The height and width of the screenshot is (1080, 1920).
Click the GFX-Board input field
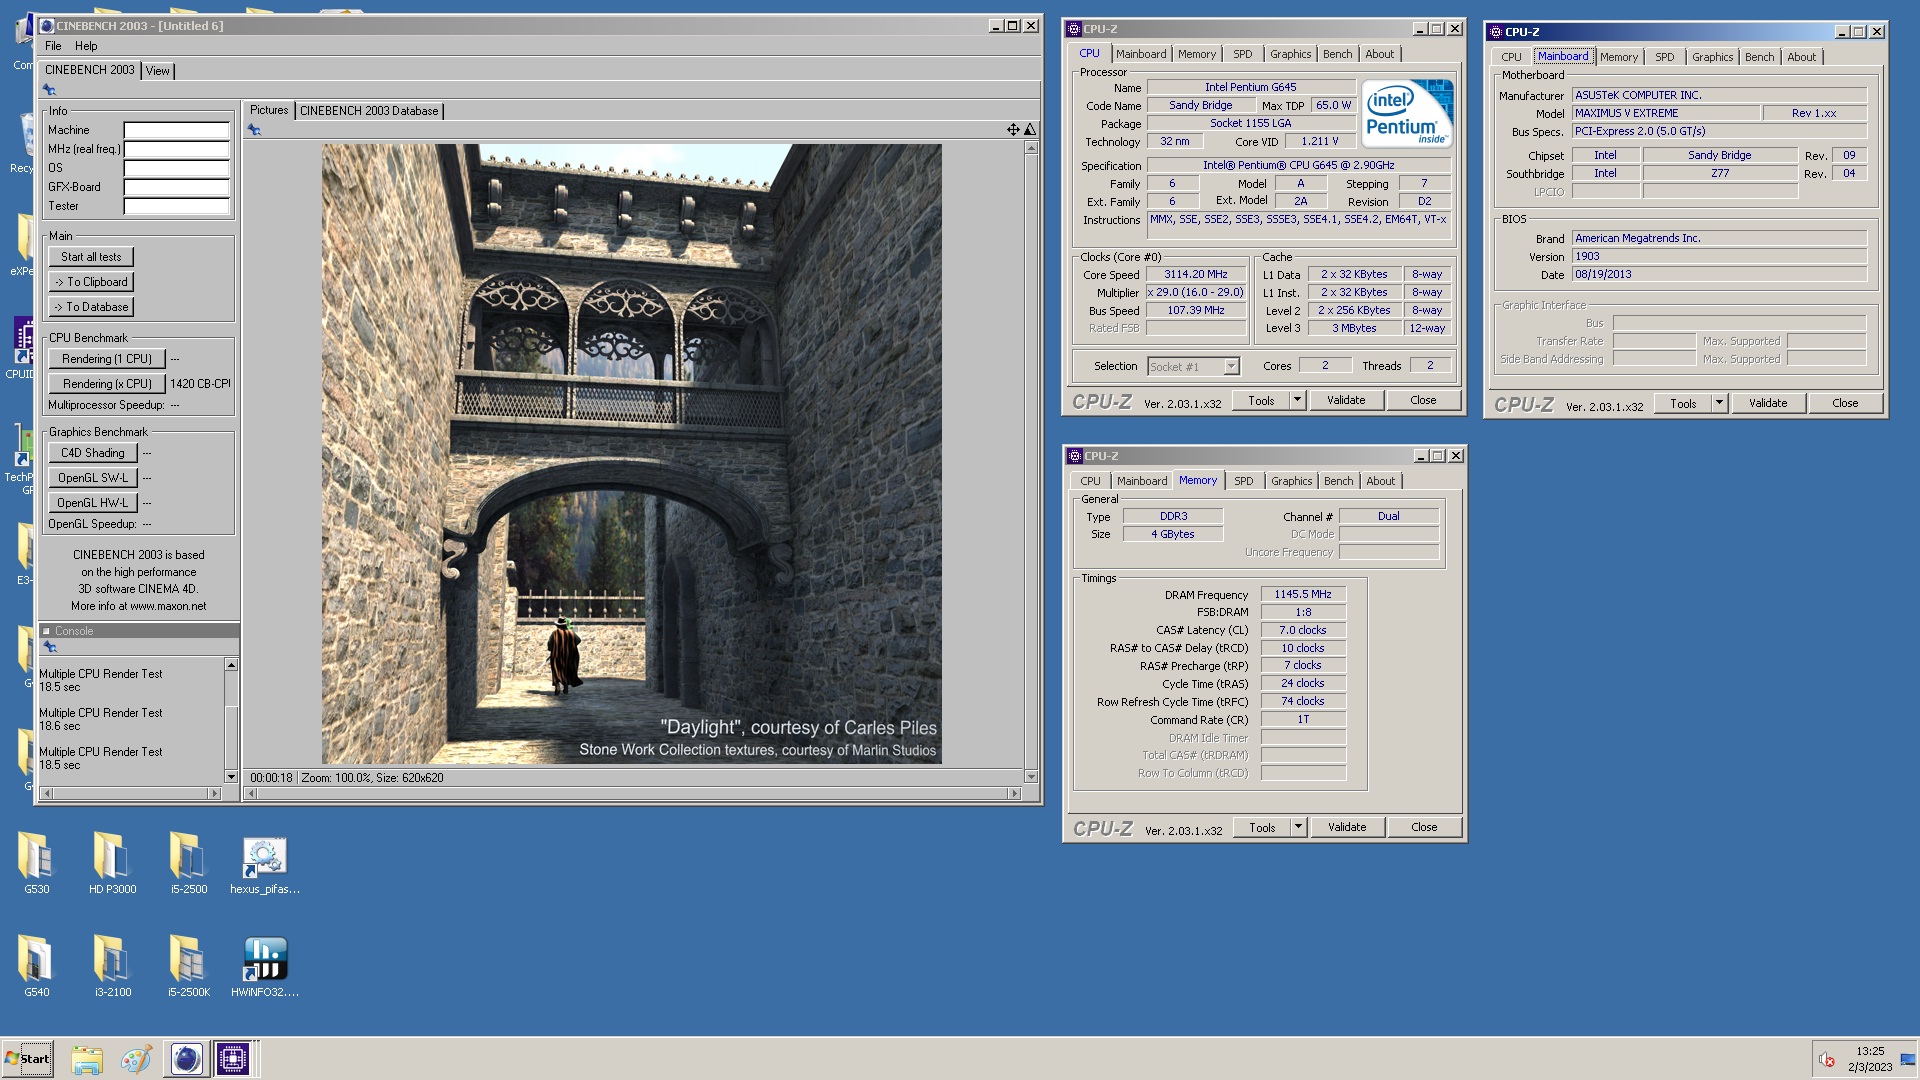coord(176,187)
